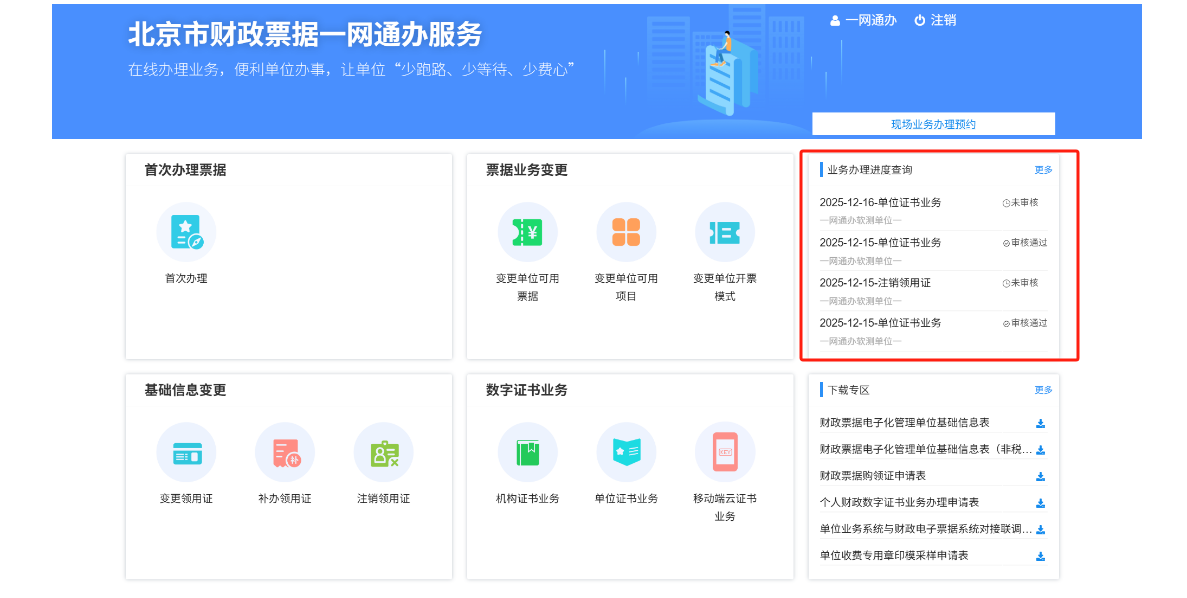The height and width of the screenshot is (598, 1187).
Task: Click the 现场业务办理预约 button
Action: click(x=933, y=124)
